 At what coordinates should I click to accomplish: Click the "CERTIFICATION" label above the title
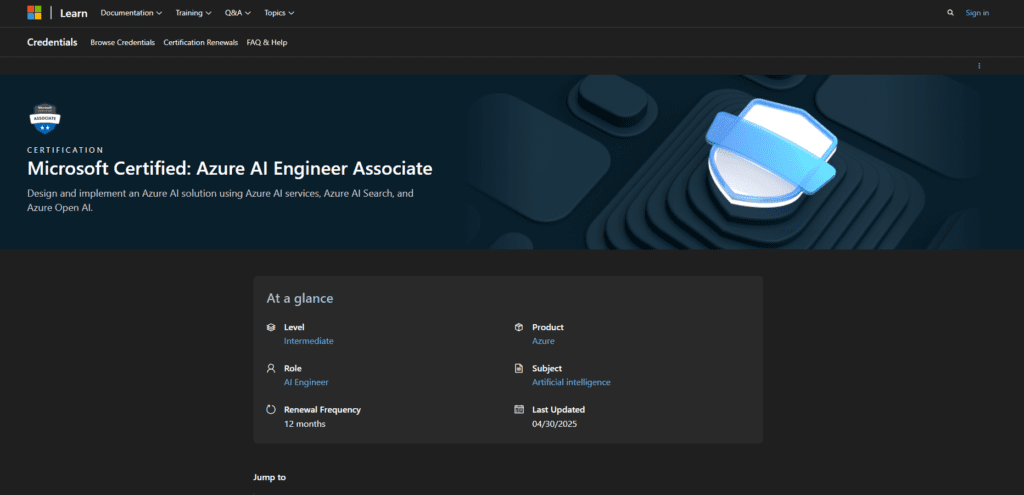pyautogui.click(x=65, y=150)
